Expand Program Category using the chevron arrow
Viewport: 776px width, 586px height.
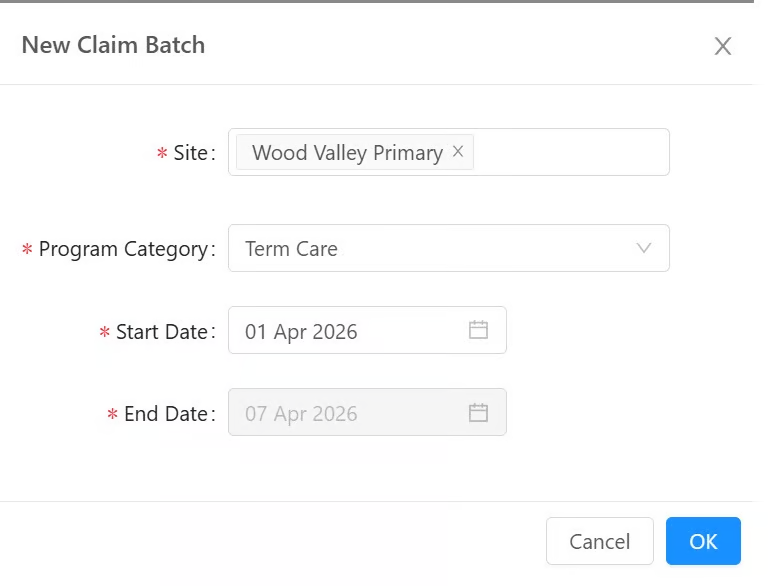point(644,248)
